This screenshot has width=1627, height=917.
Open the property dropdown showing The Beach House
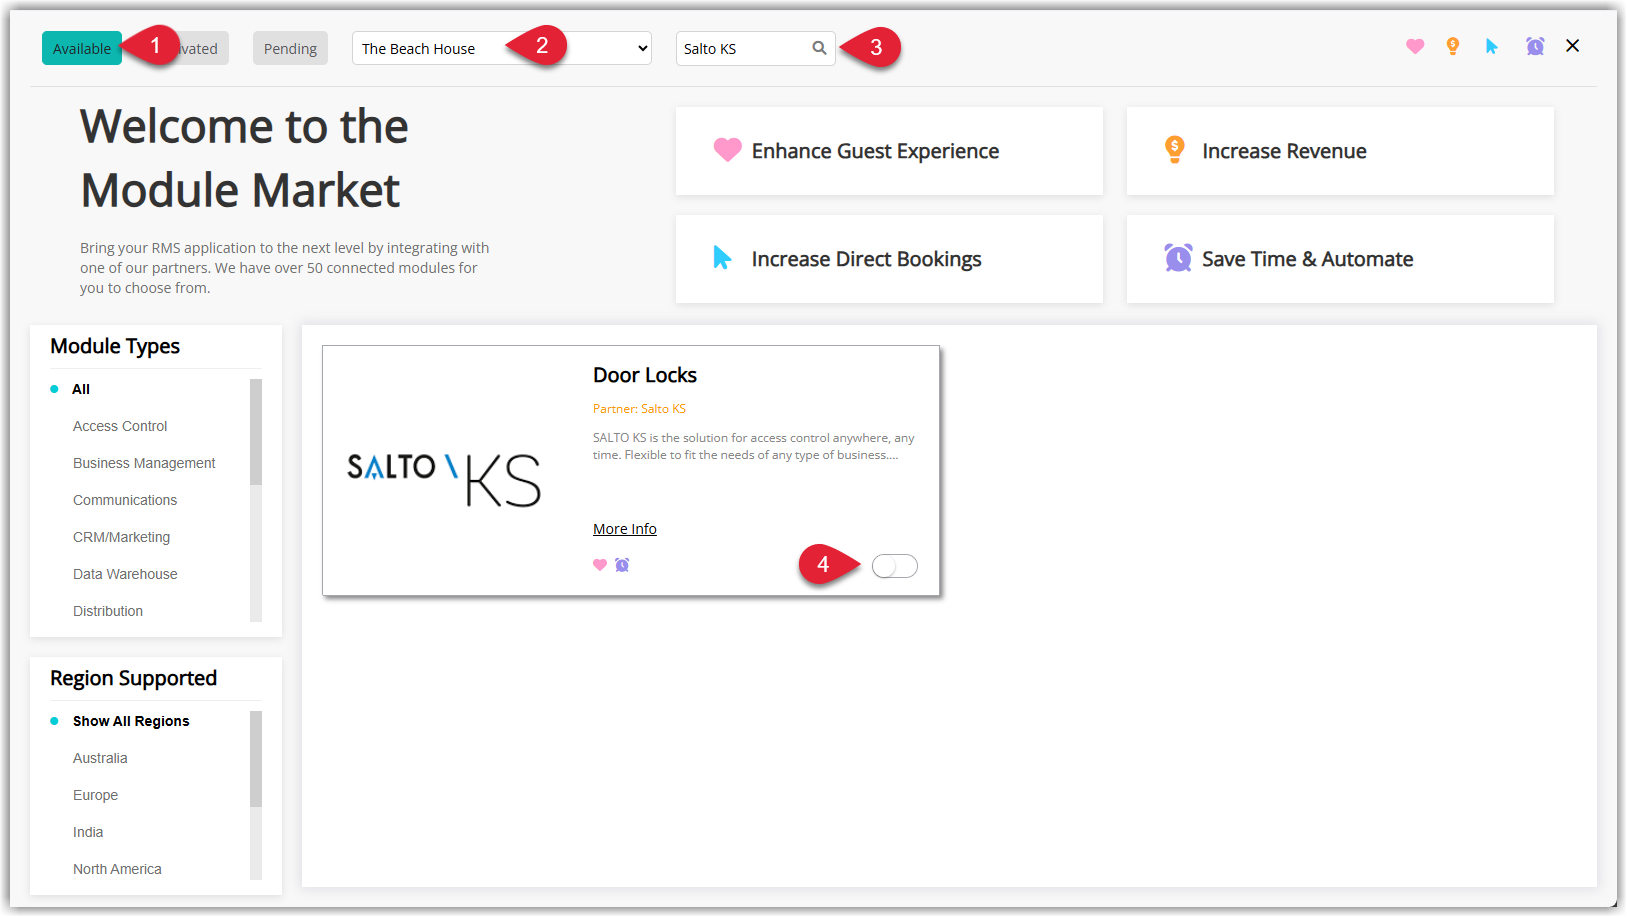pos(502,48)
